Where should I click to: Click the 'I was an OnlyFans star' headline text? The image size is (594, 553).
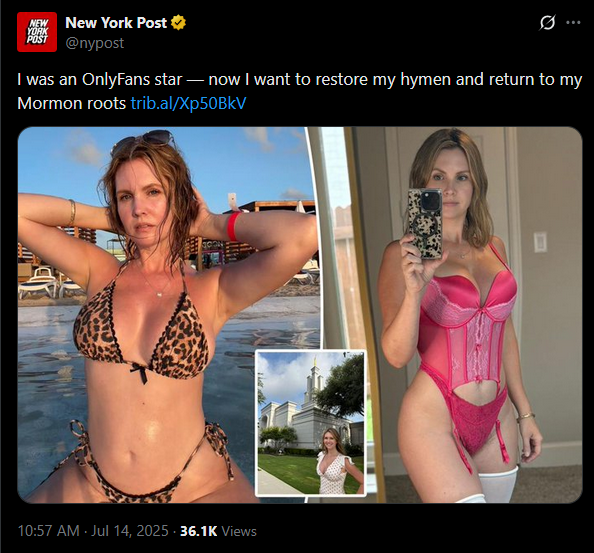(x=100, y=80)
